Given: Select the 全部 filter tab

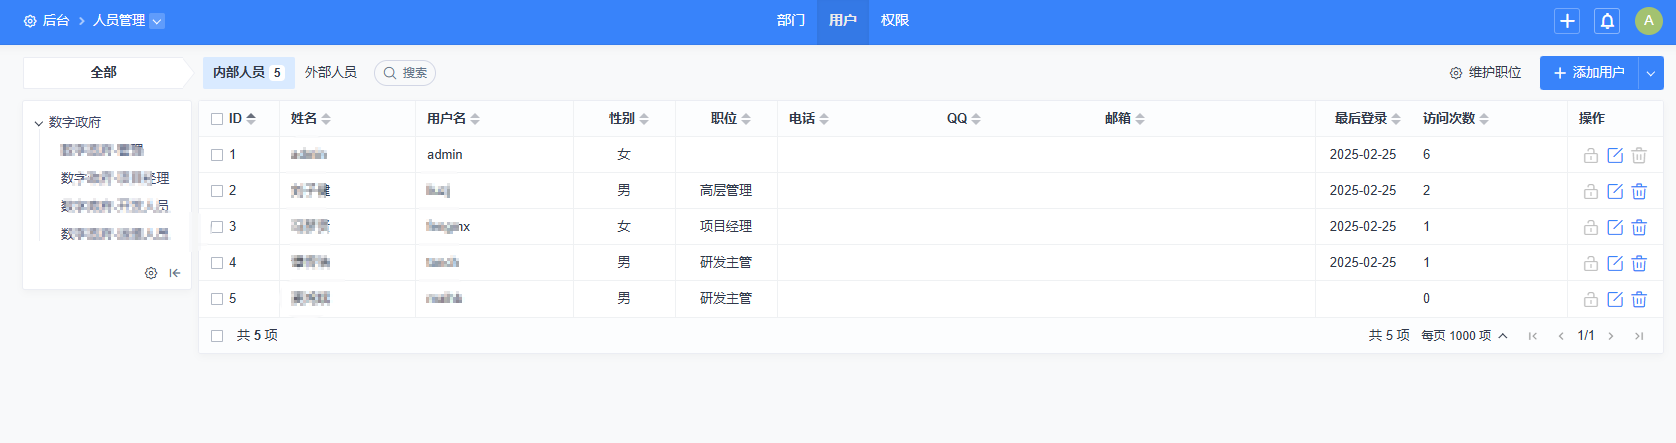Looking at the screenshot, I should pos(104,73).
